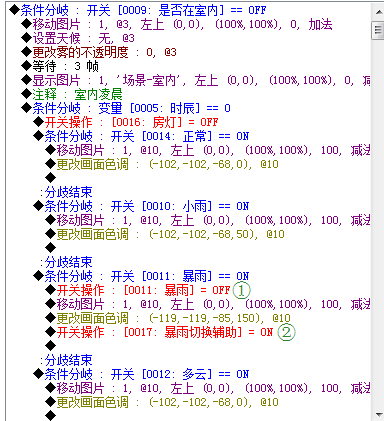Select the 移动图片 row under the 暴雨 branch
Viewport: 384px width, 421px height.
tap(208, 304)
